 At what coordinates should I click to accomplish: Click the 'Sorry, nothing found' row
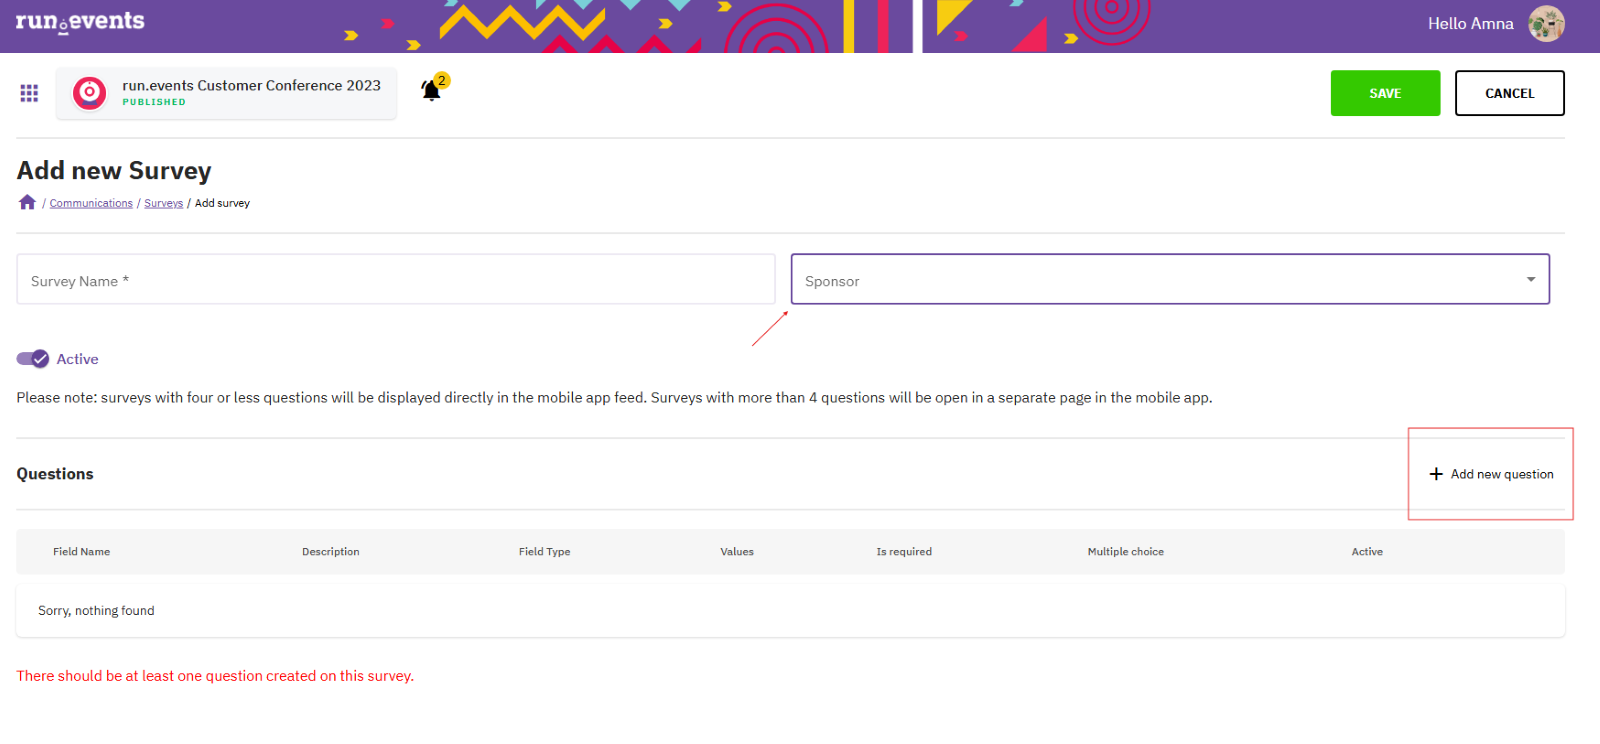coord(790,610)
